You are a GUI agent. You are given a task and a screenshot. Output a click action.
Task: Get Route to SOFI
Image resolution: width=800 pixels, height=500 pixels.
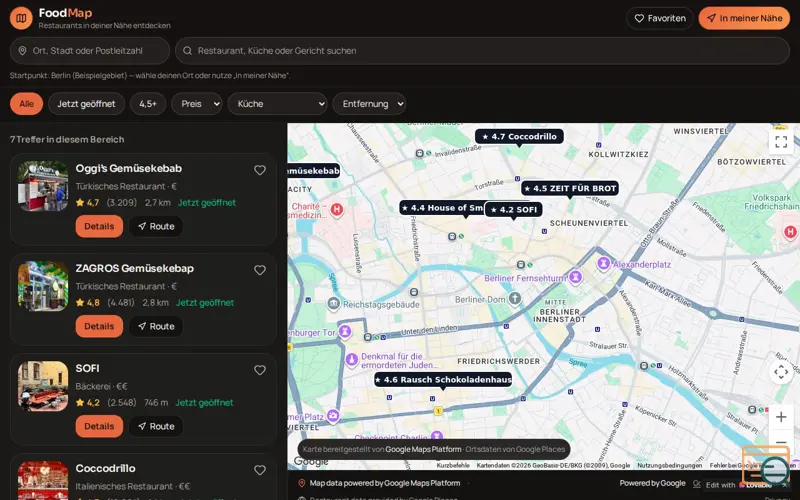coord(156,426)
